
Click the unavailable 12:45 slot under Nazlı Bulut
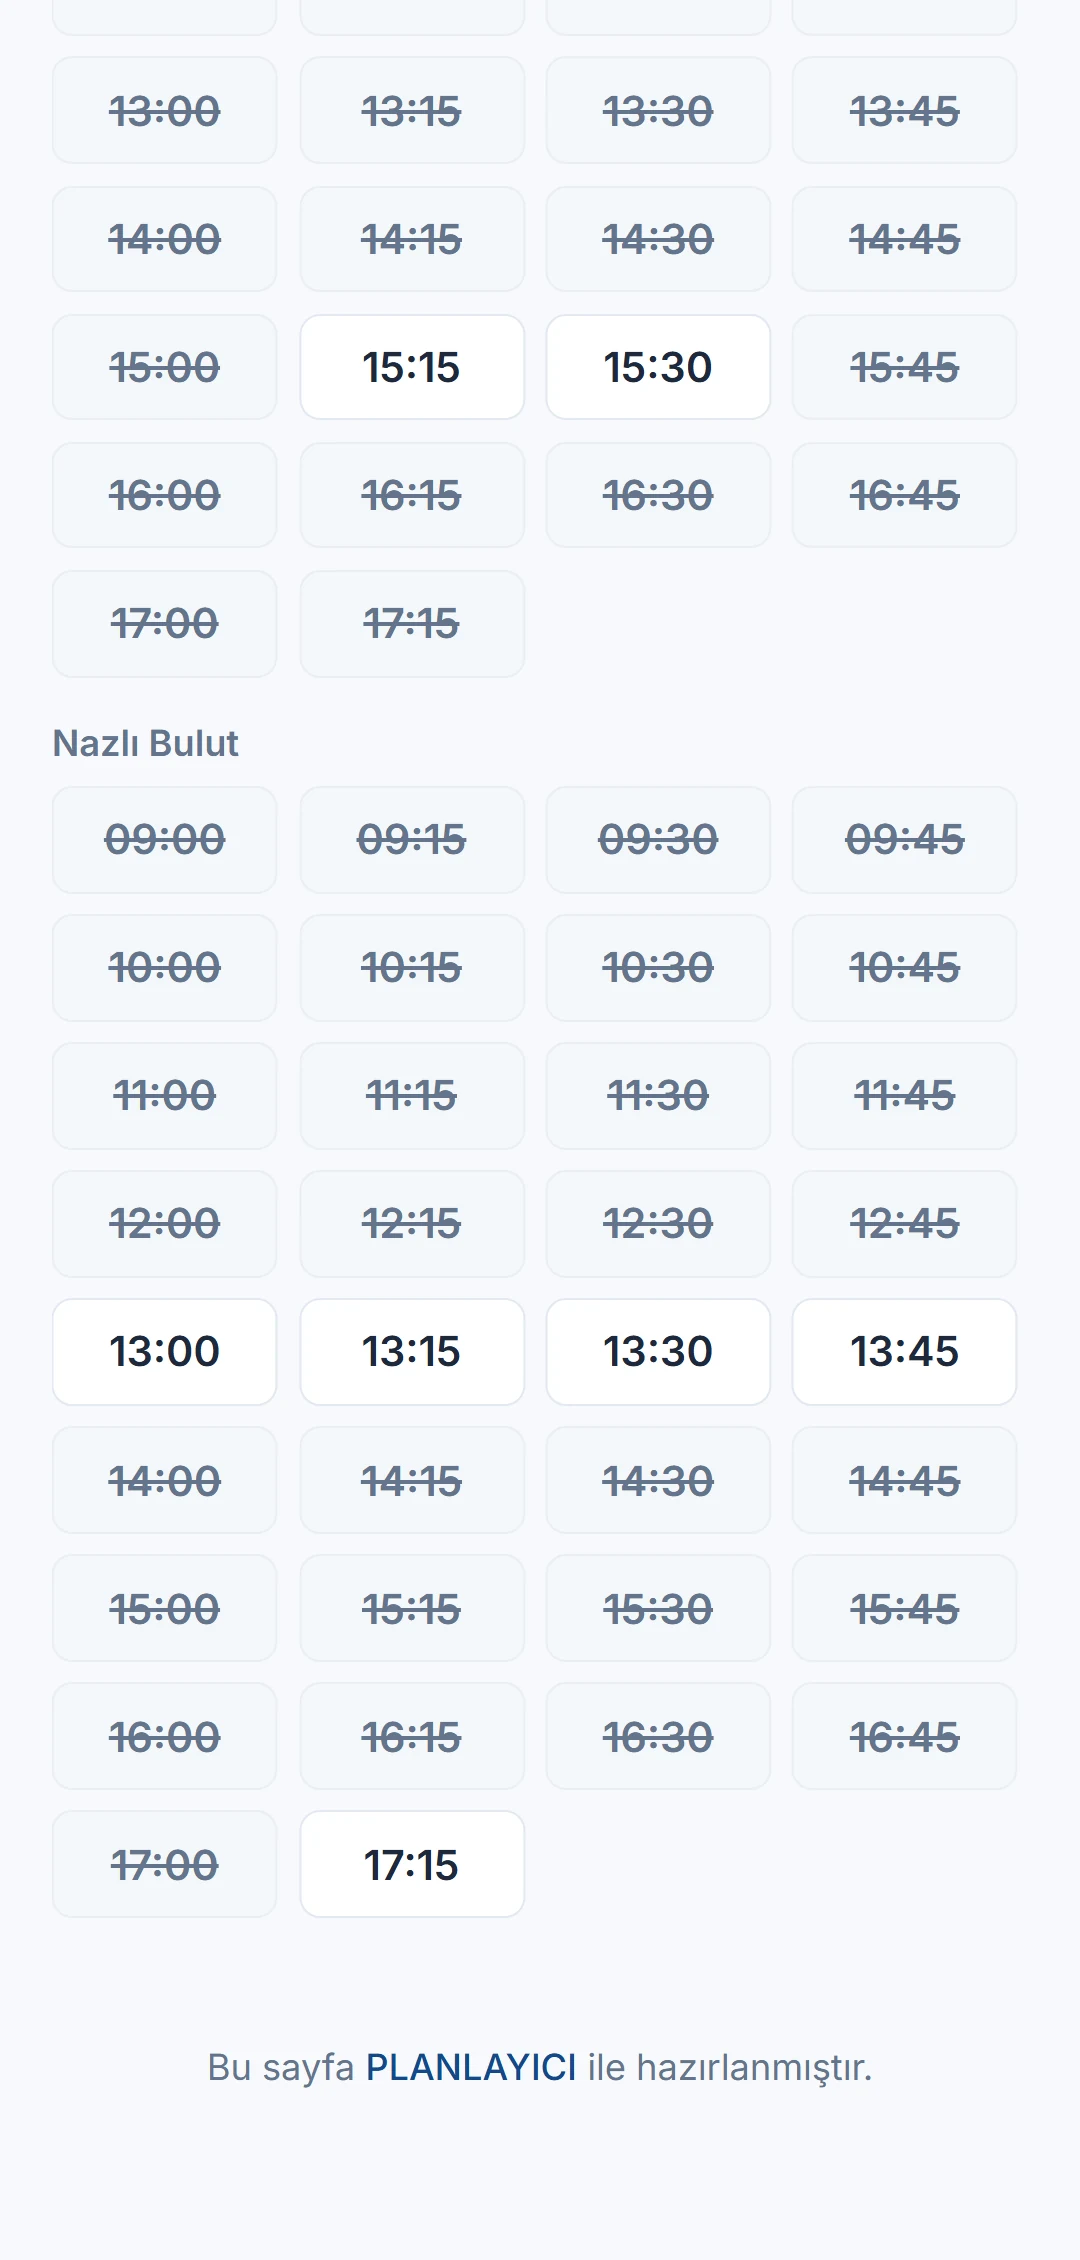tap(904, 1223)
